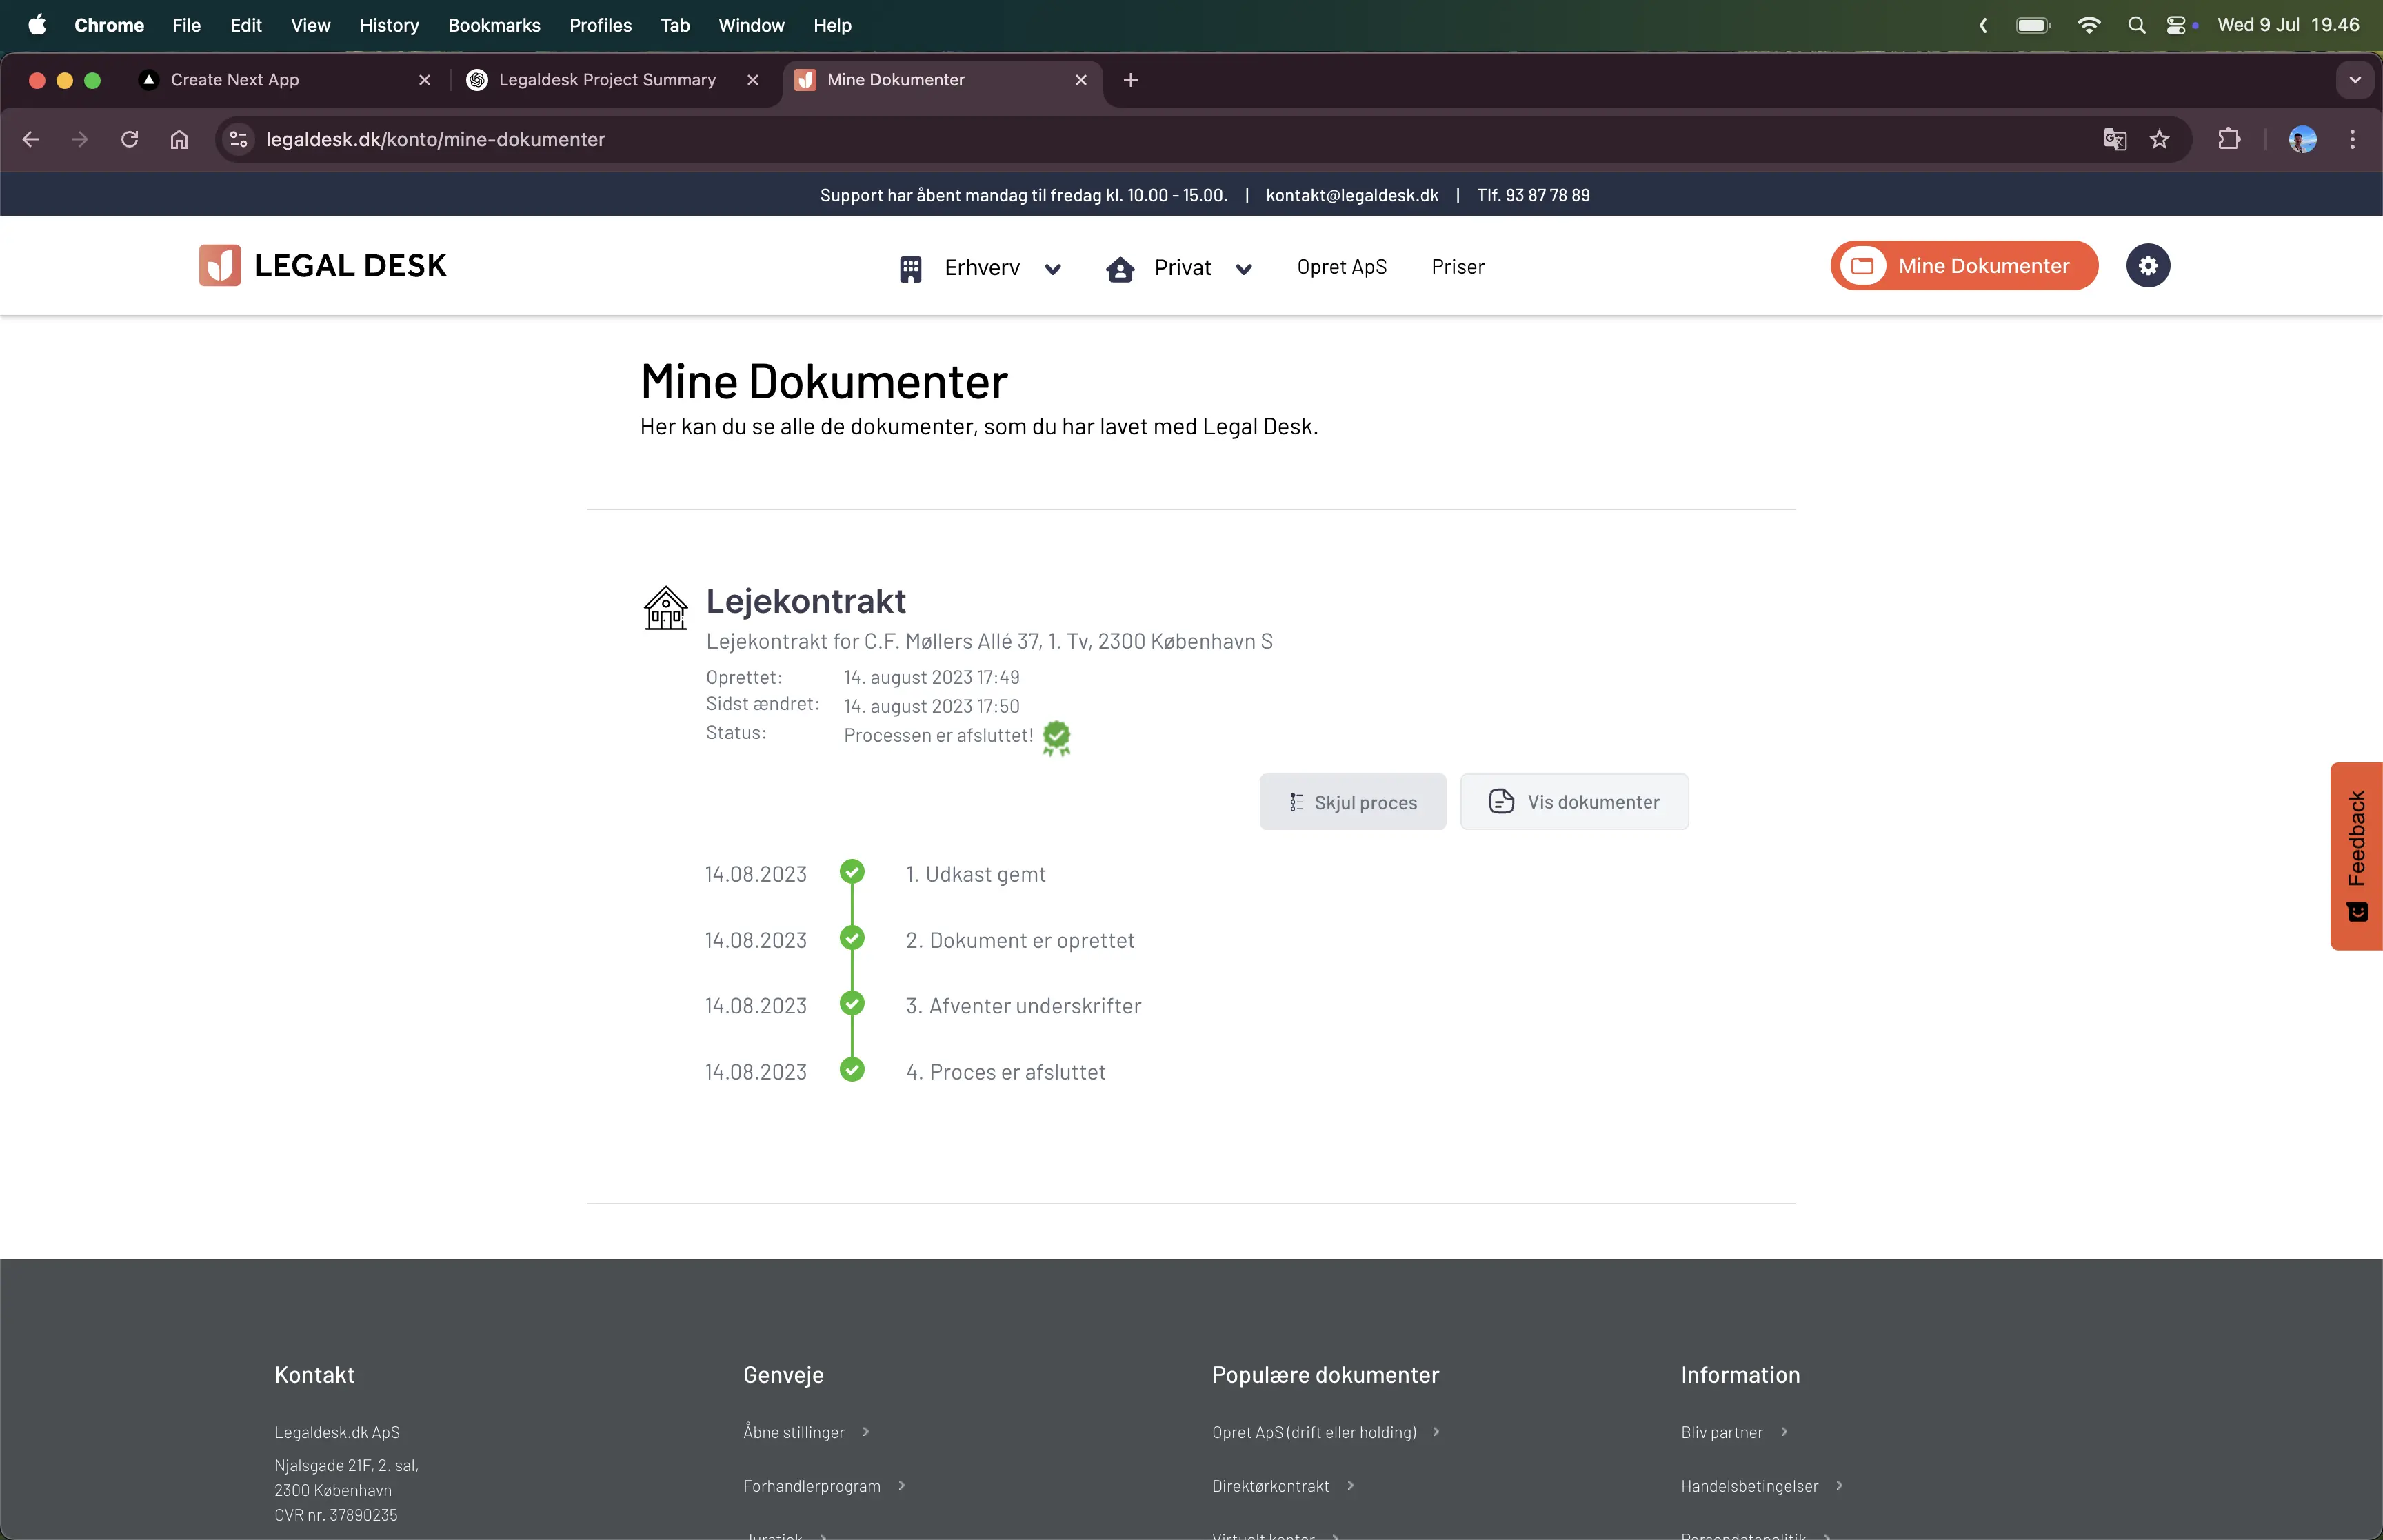Click the Vis dokumenter button

pos(1574,802)
